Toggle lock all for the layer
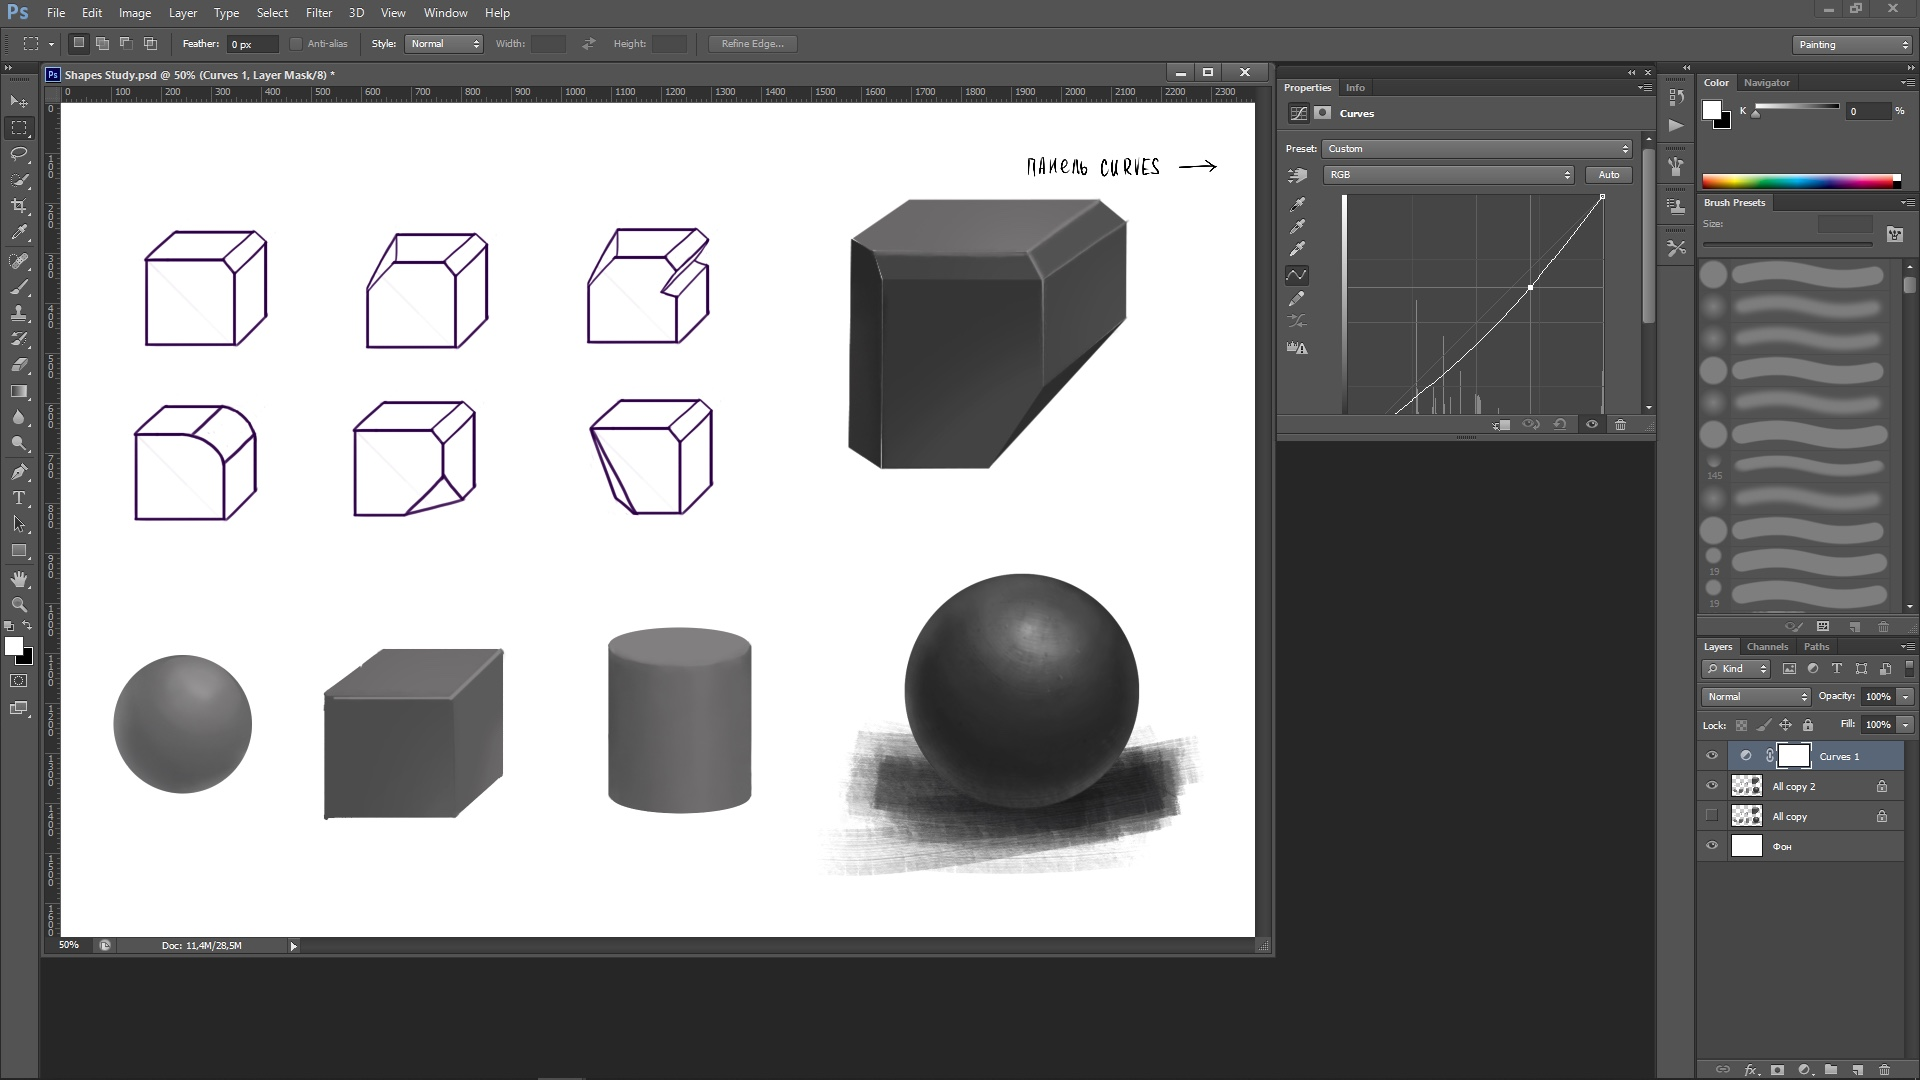The width and height of the screenshot is (1920, 1080). tap(1808, 725)
